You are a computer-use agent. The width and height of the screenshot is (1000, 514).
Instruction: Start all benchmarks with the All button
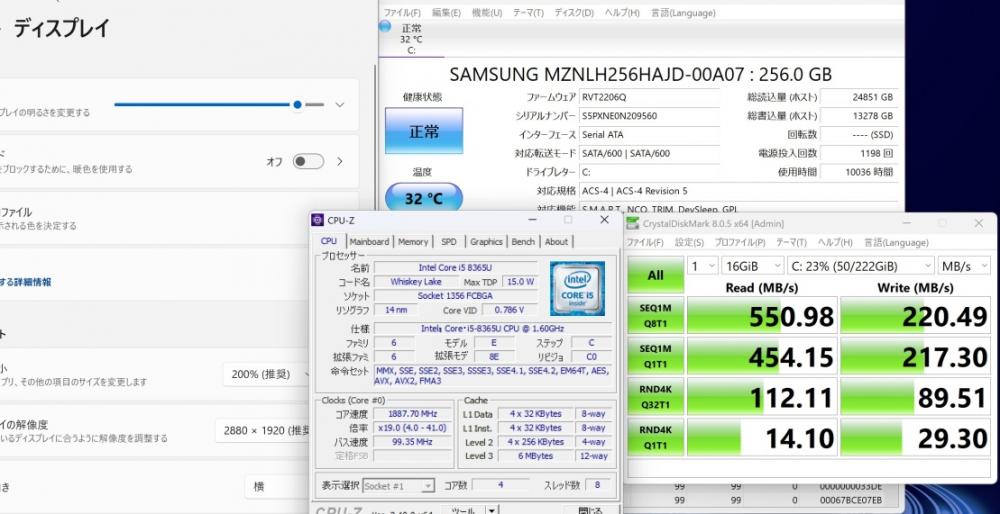click(x=655, y=274)
